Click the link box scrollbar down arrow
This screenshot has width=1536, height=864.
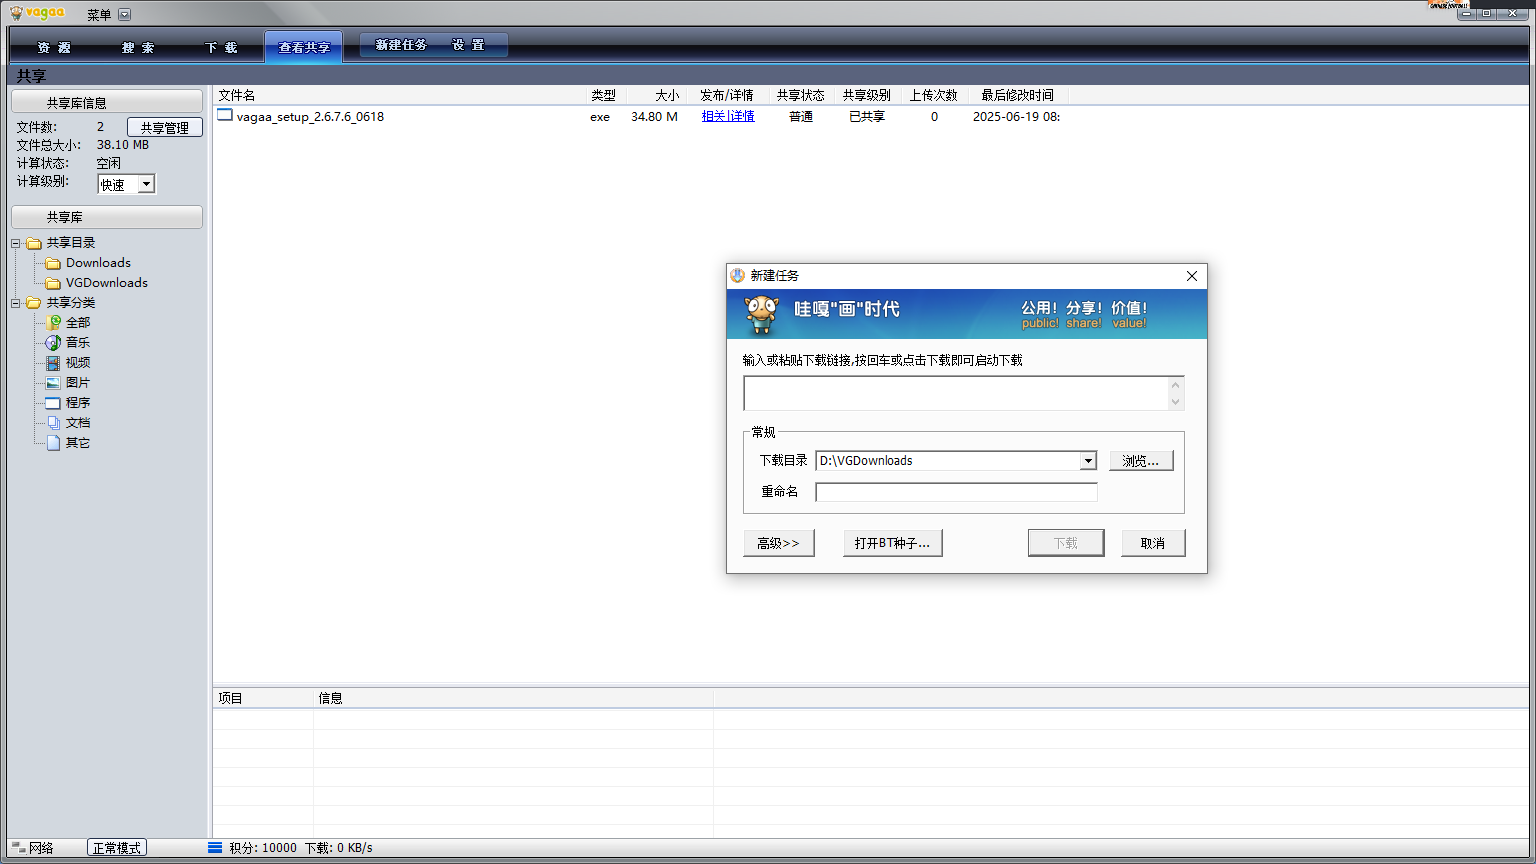(x=1176, y=402)
